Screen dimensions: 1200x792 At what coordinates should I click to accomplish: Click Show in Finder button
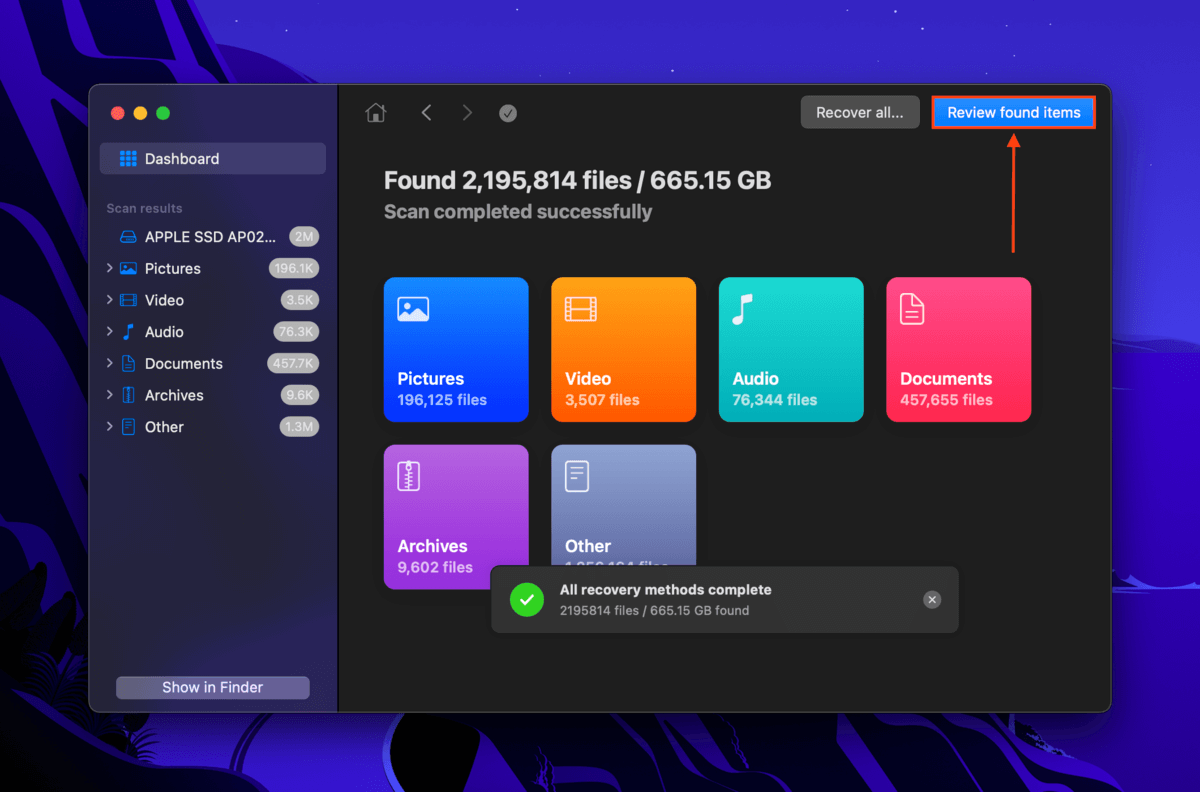pos(213,687)
